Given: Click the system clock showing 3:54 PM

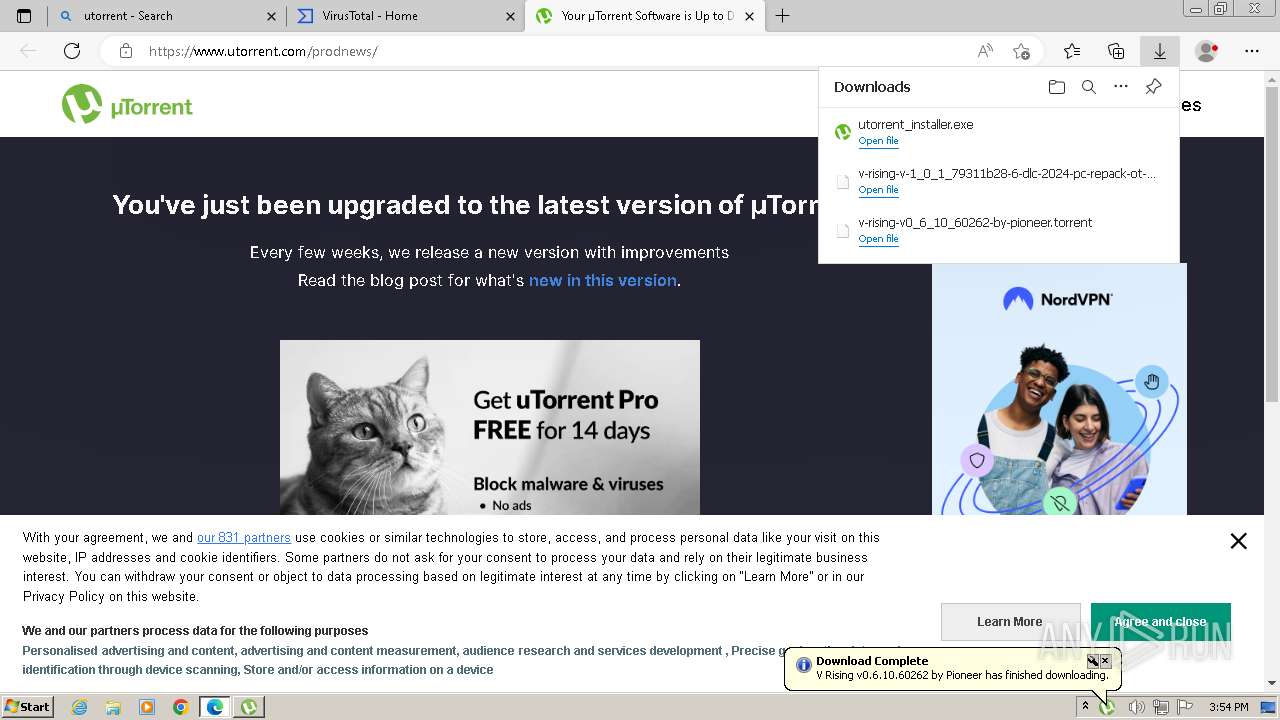Looking at the screenshot, I should point(1228,707).
